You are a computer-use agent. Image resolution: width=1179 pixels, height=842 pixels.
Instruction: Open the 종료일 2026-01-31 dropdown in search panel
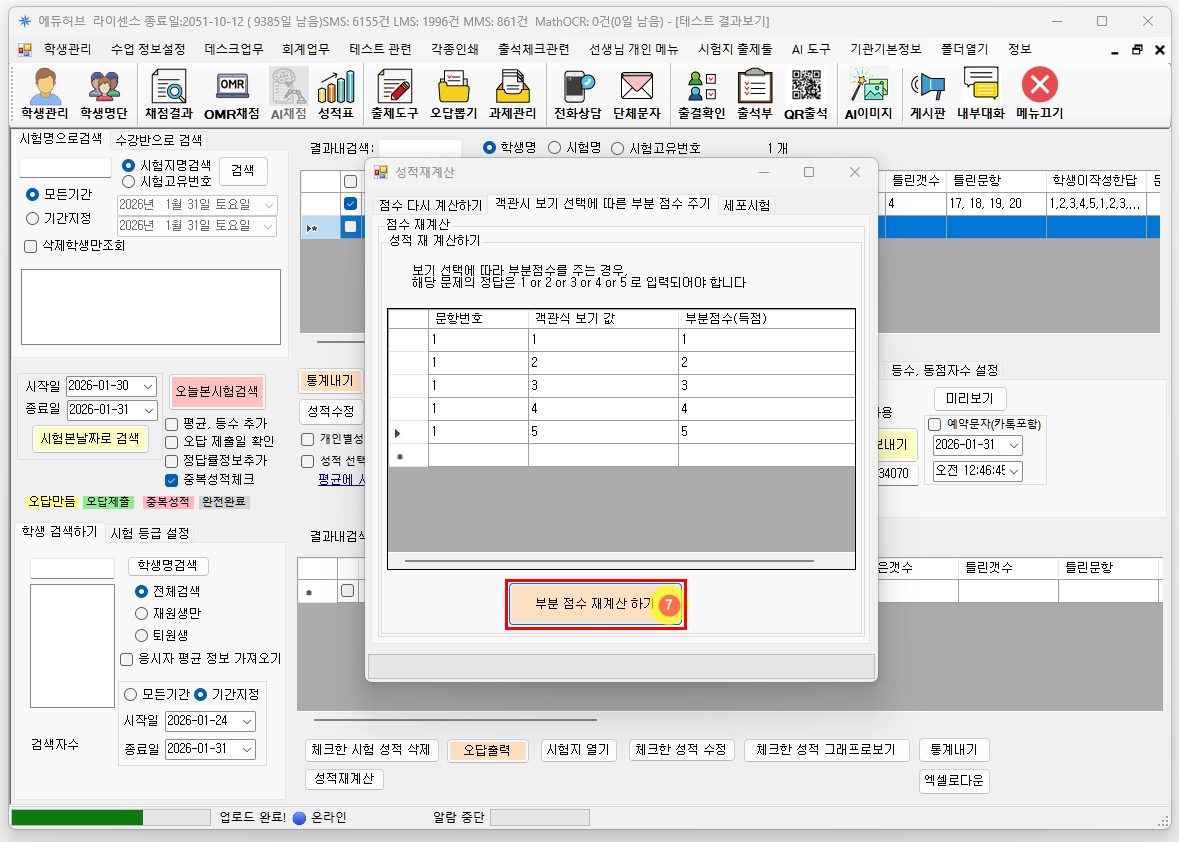148,410
